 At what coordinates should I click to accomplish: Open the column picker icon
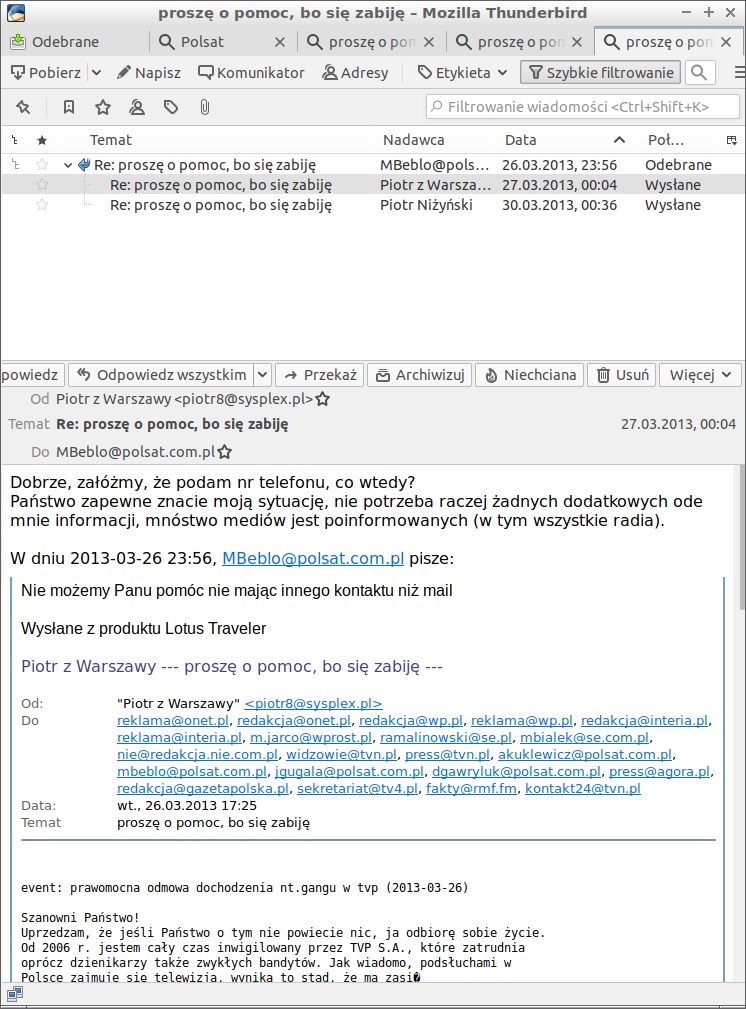click(x=732, y=140)
